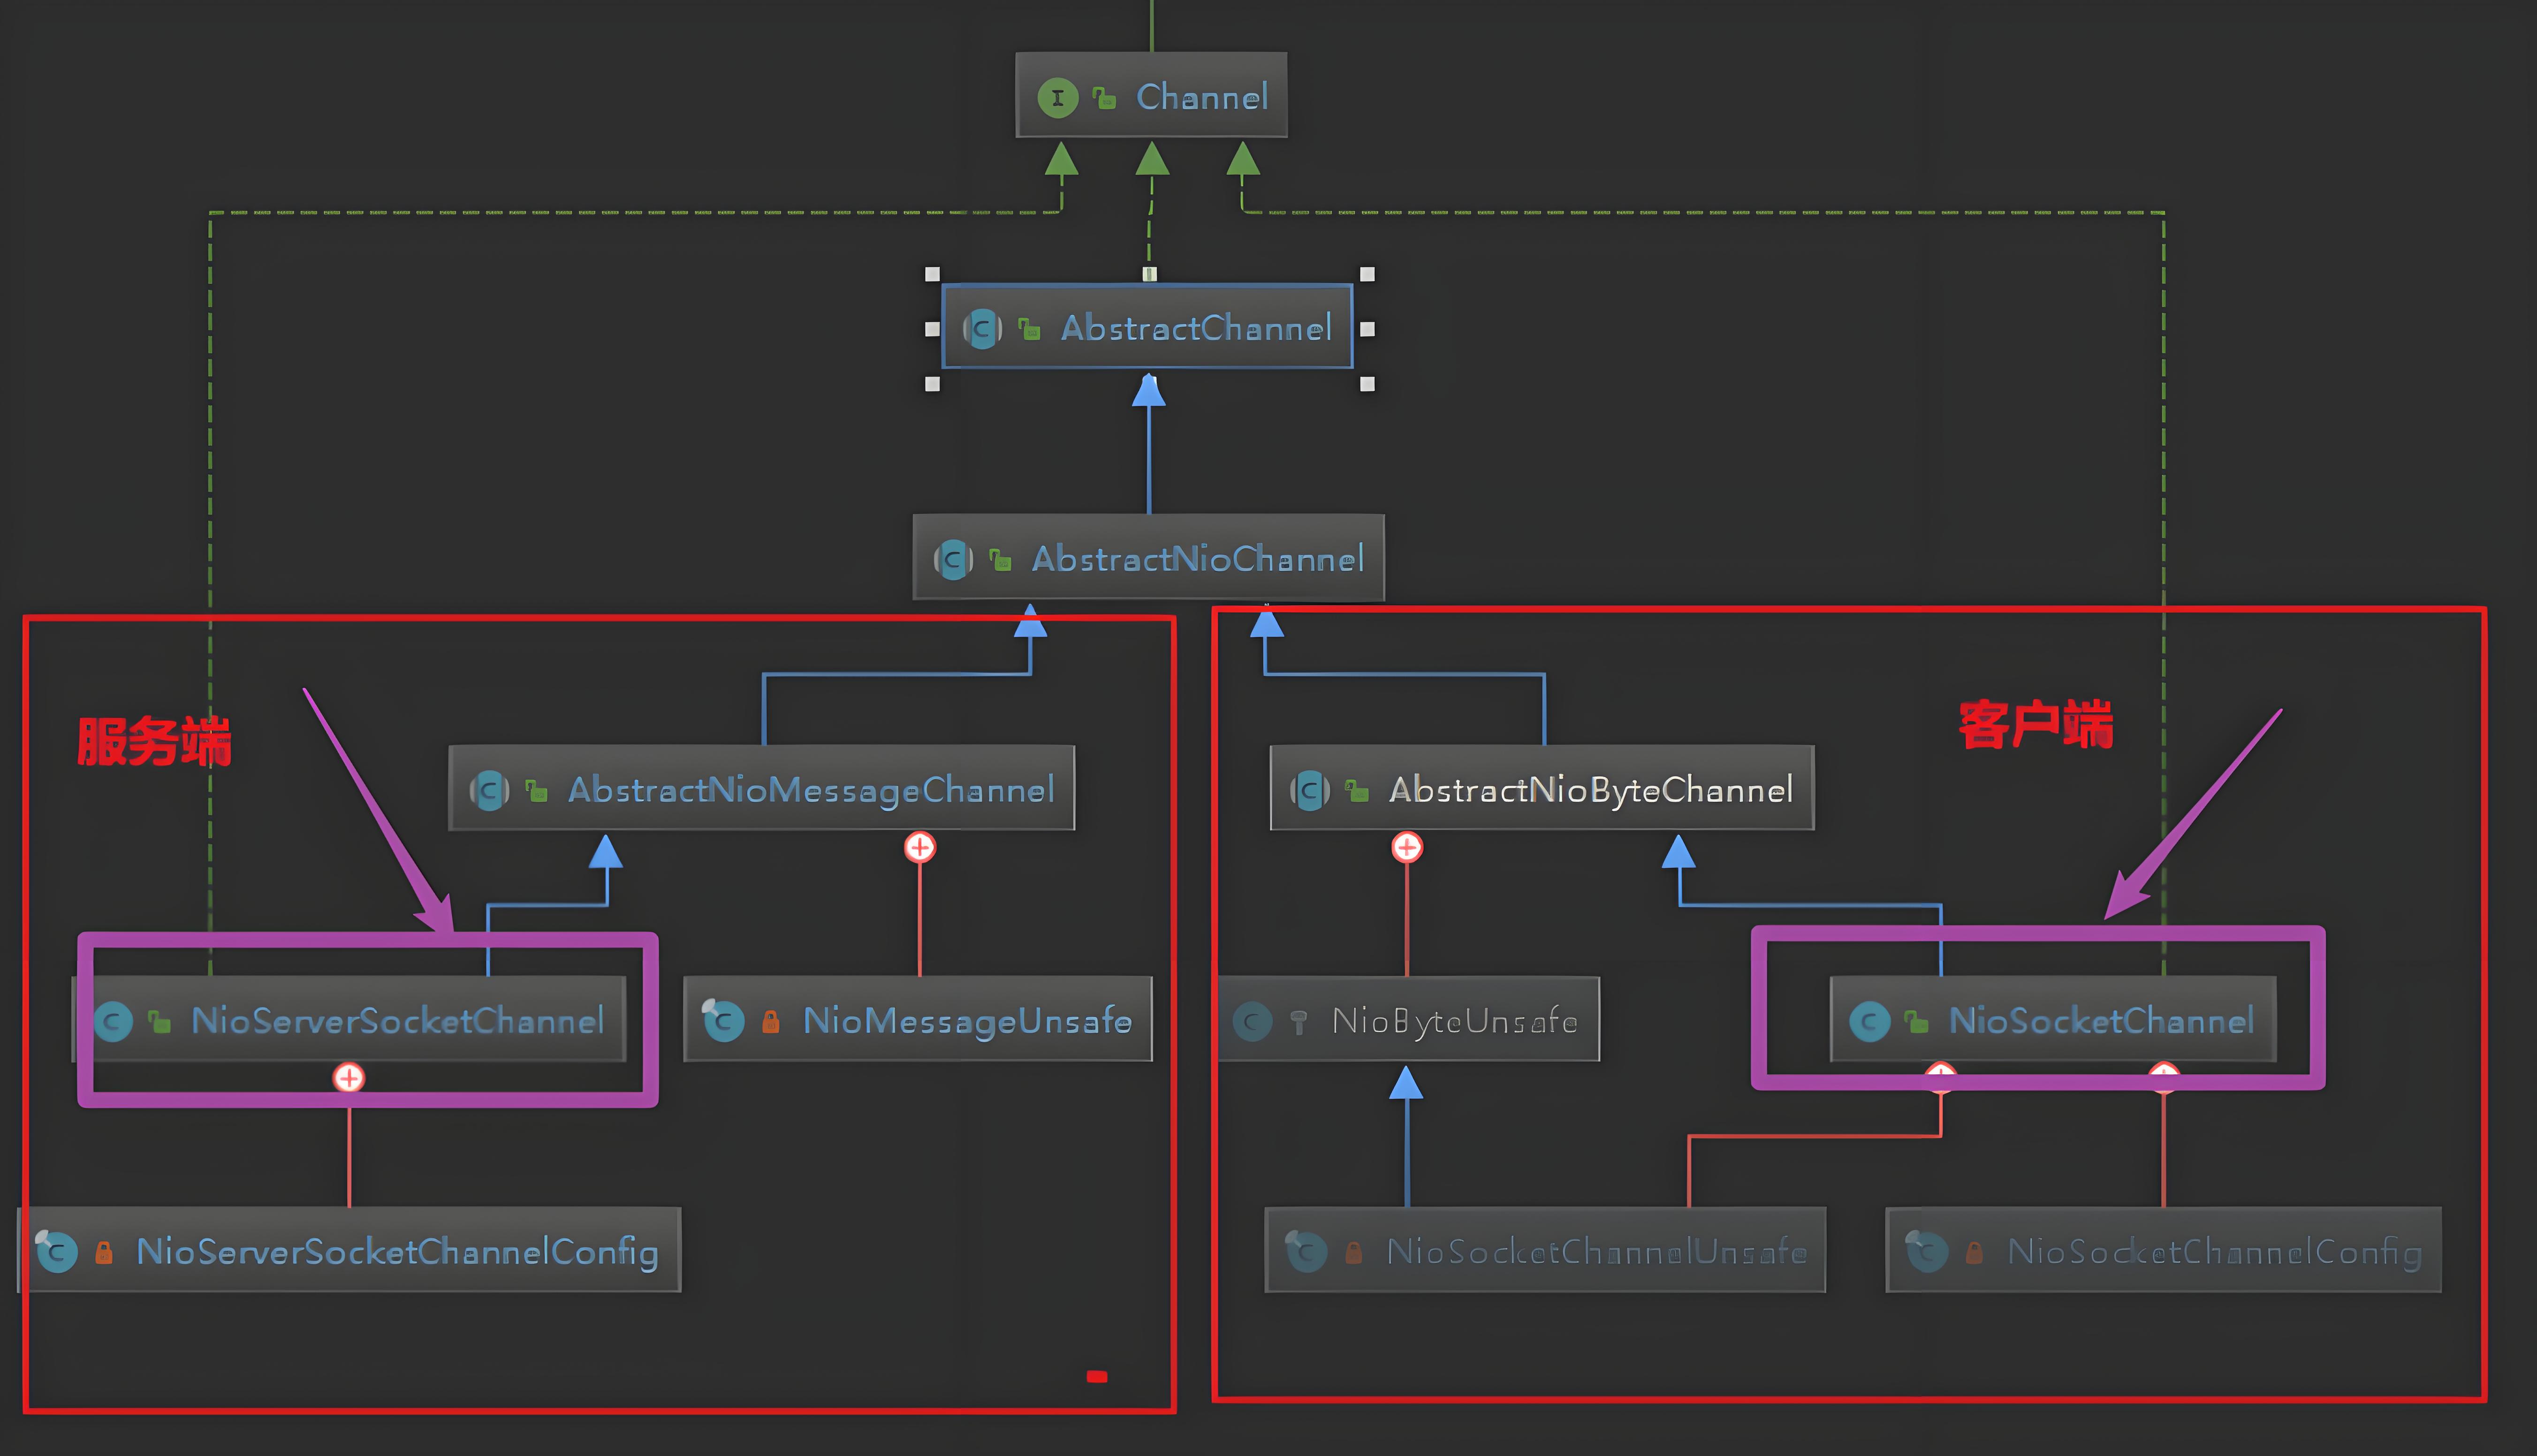Click the class icon on NioServerSocketChannel
This screenshot has height=1456, width=2537.
click(x=113, y=1021)
